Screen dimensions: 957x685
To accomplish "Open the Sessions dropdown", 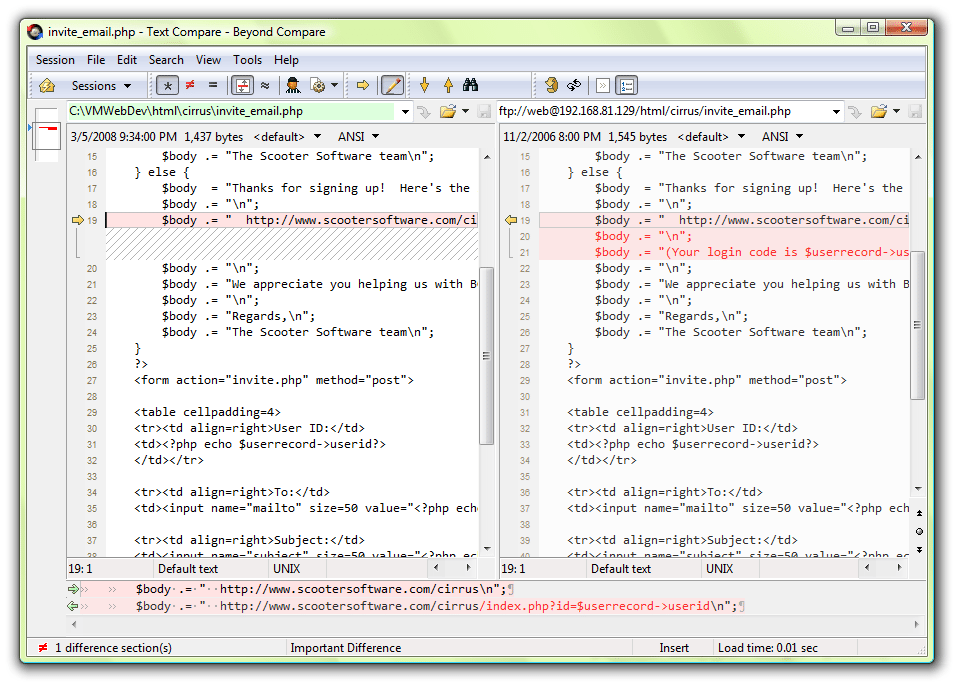I will (95, 85).
